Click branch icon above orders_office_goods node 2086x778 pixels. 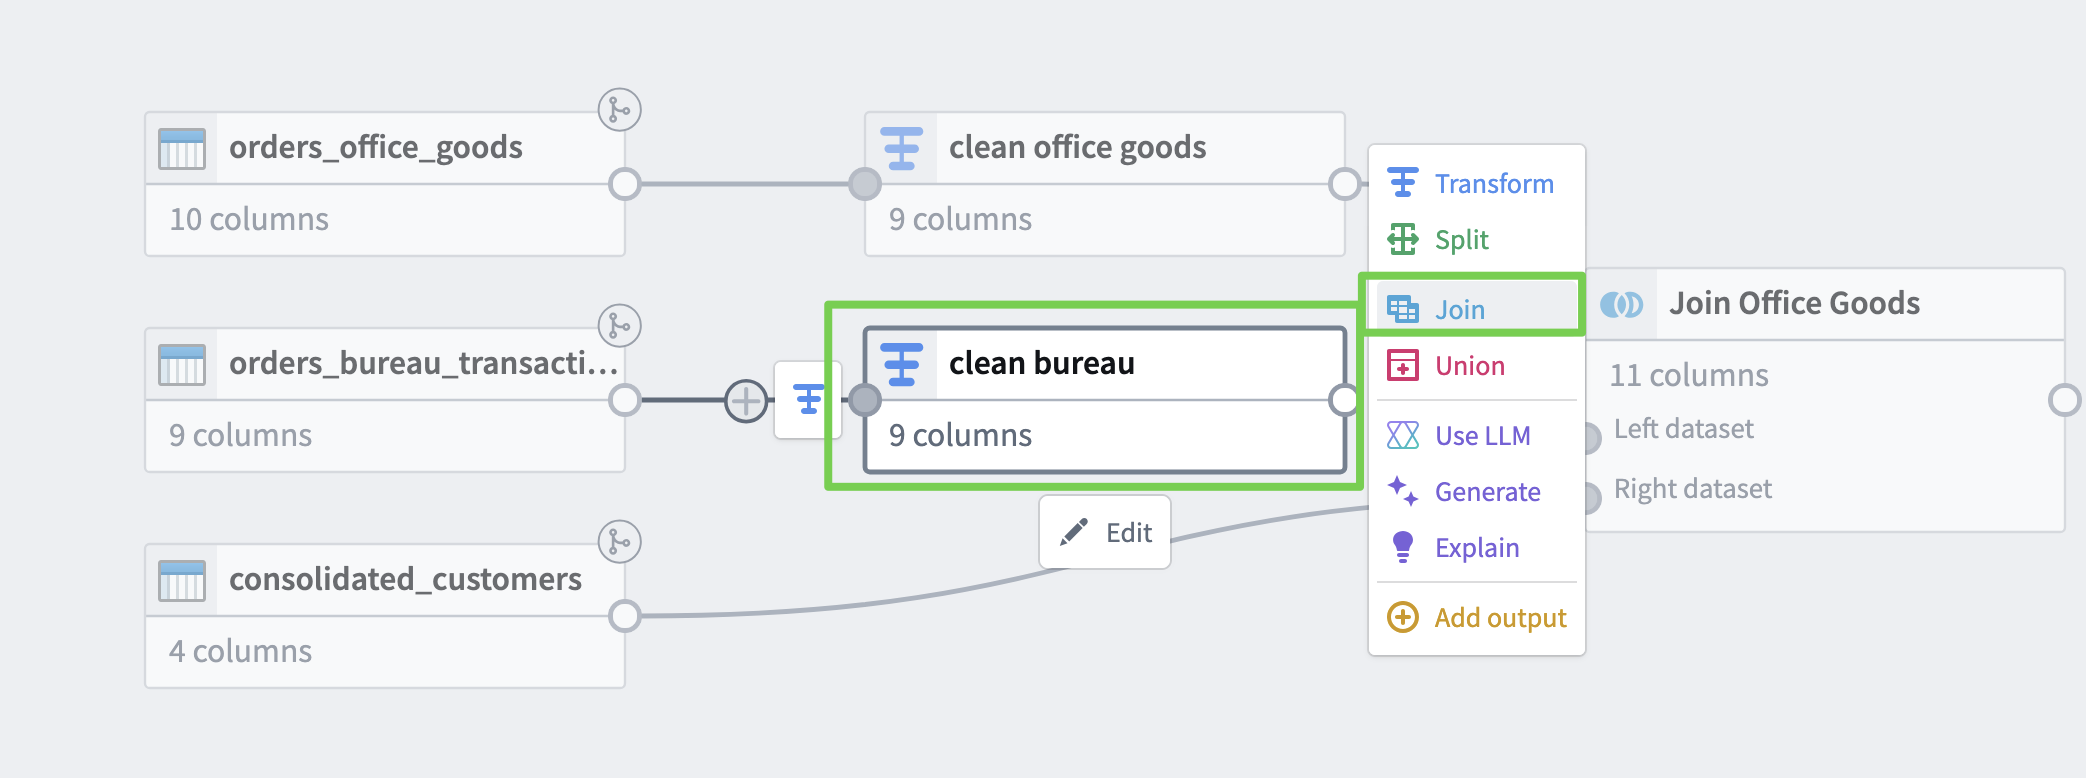tap(619, 110)
